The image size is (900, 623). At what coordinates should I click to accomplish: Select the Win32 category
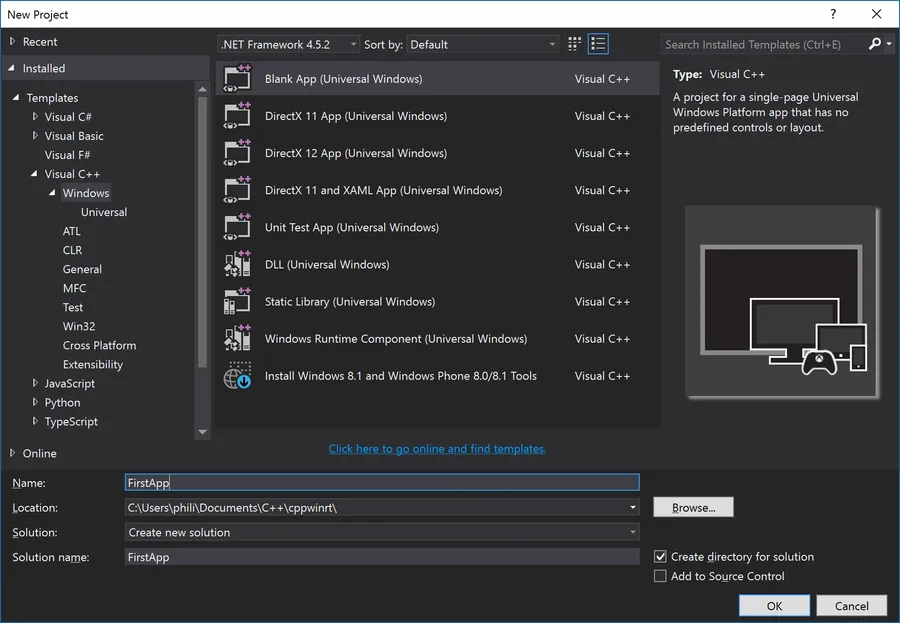coord(79,326)
